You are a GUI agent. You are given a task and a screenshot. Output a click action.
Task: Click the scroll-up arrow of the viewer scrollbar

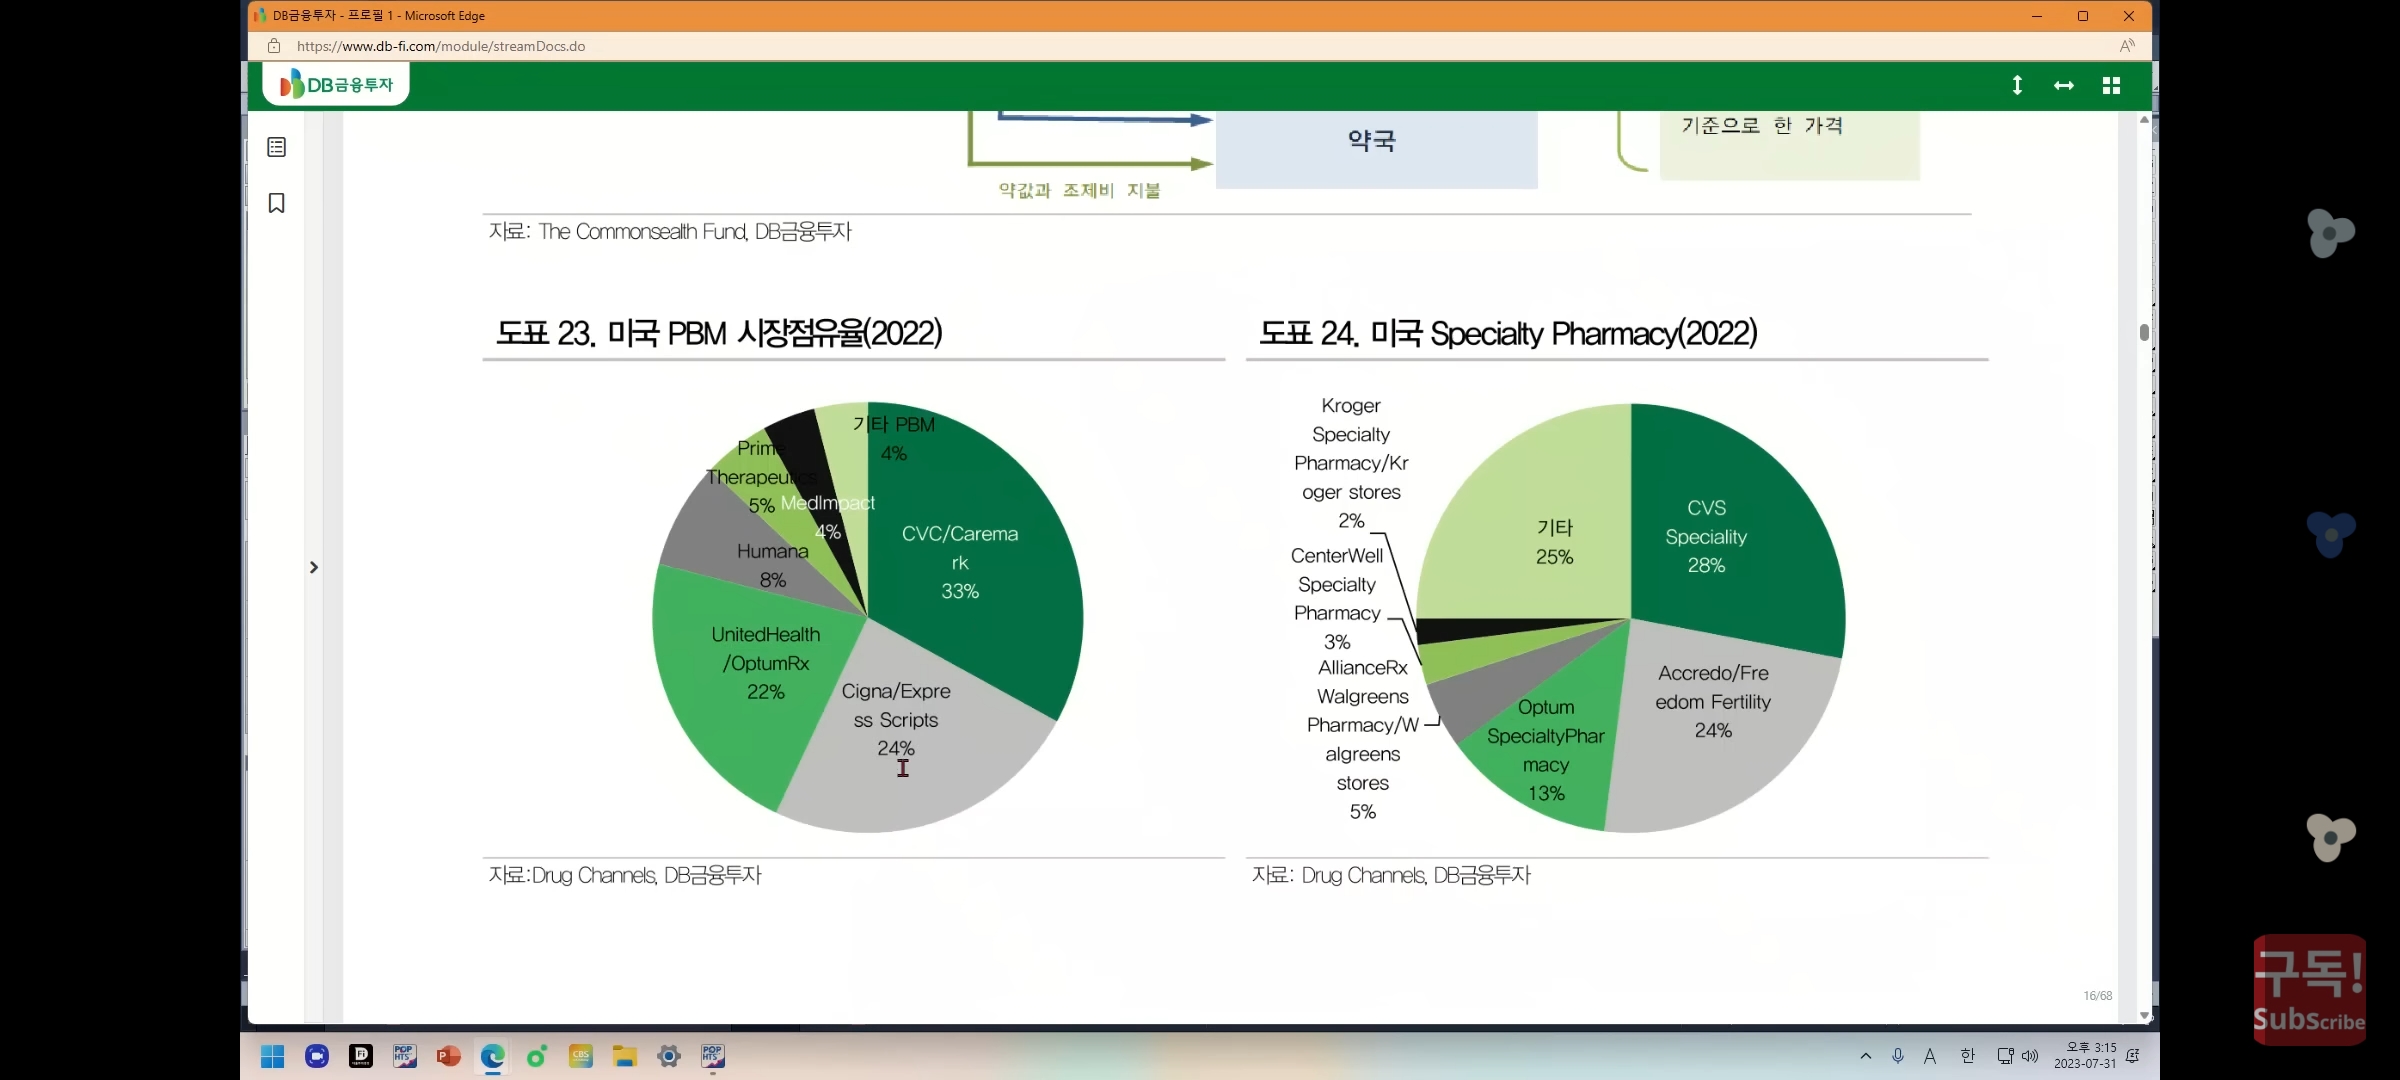[2144, 119]
